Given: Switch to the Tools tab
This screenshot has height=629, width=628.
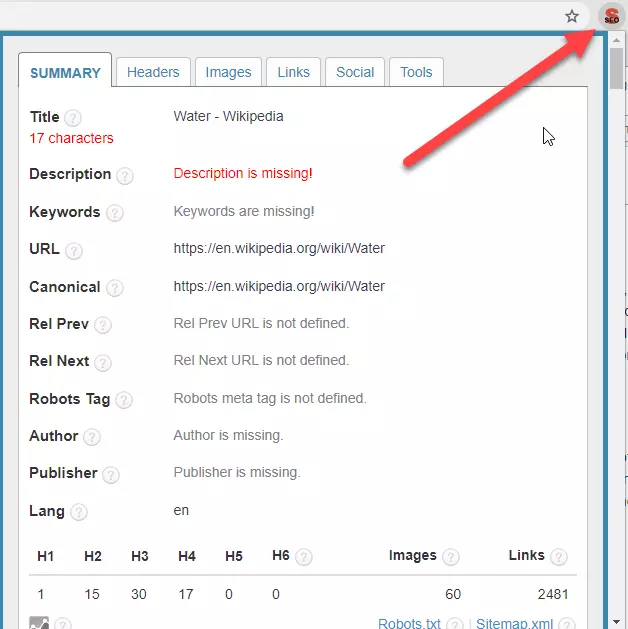Looking at the screenshot, I should (416, 72).
